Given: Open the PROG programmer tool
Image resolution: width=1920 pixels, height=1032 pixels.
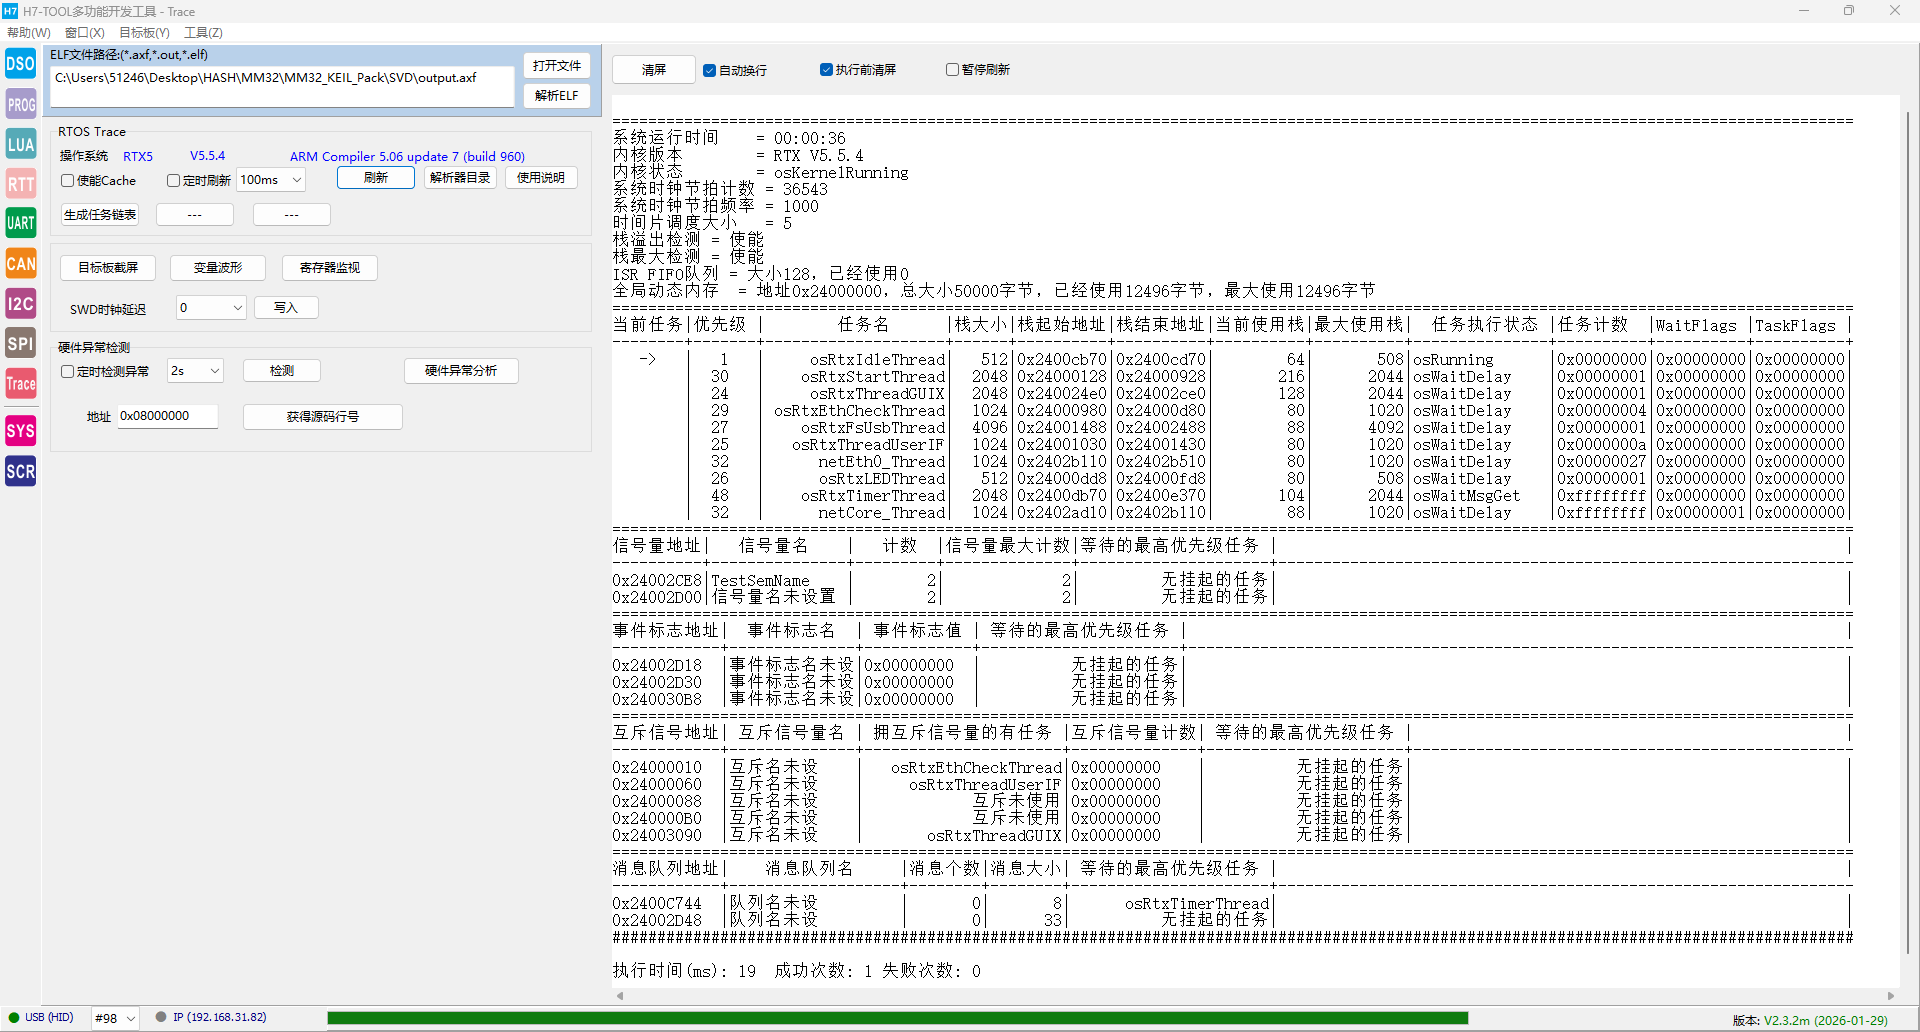Looking at the screenshot, I should click(20, 104).
